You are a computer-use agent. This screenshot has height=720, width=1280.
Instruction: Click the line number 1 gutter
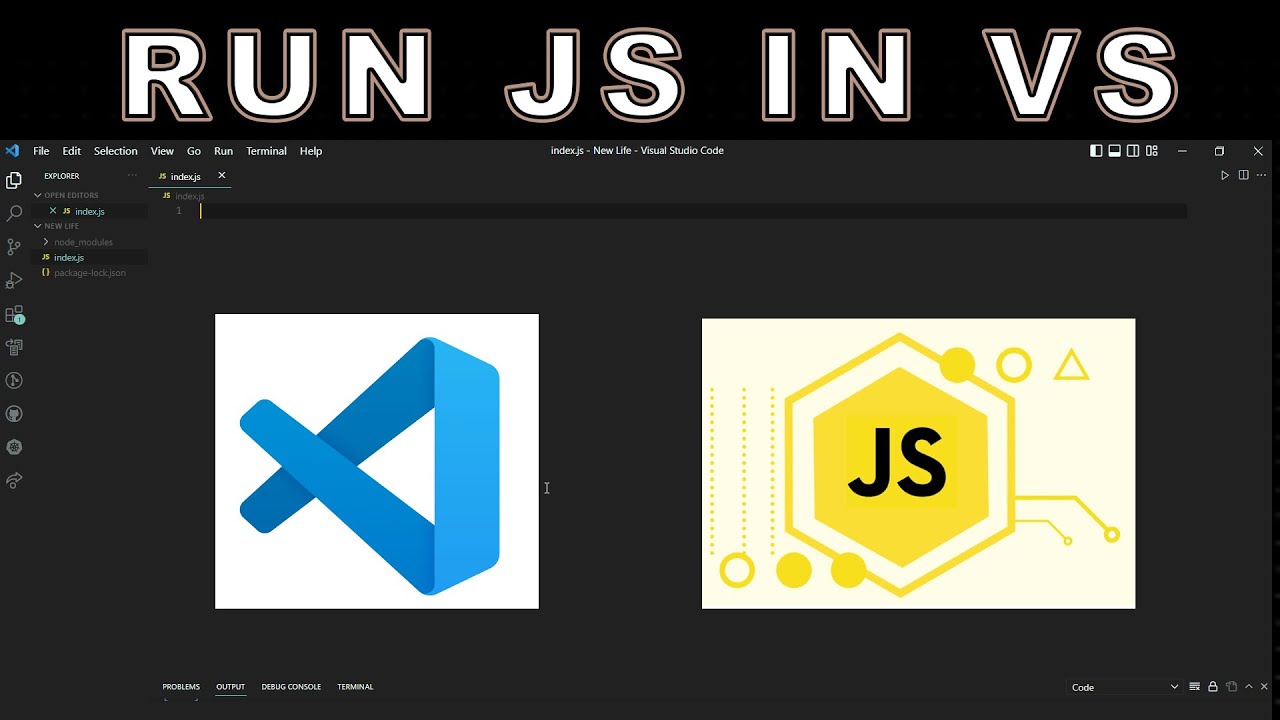point(178,211)
